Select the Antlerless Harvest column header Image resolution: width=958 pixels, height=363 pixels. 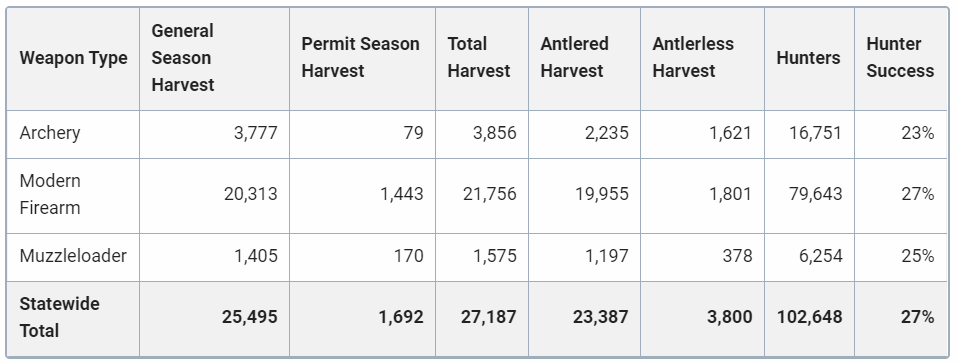pyautogui.click(x=693, y=57)
